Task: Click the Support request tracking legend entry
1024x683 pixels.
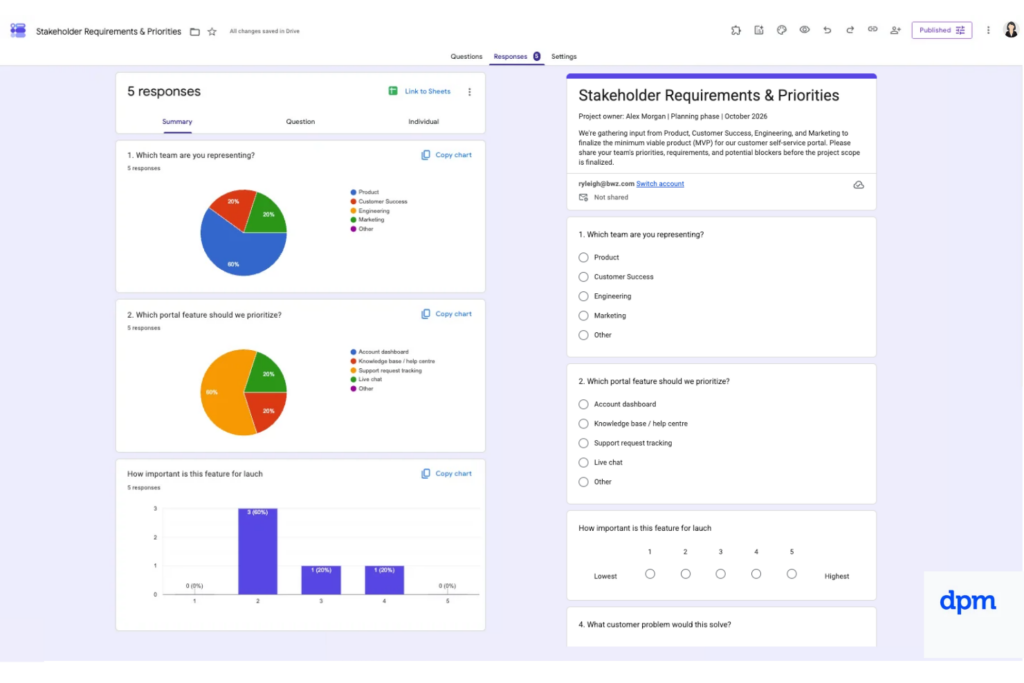Action: click(x=386, y=371)
